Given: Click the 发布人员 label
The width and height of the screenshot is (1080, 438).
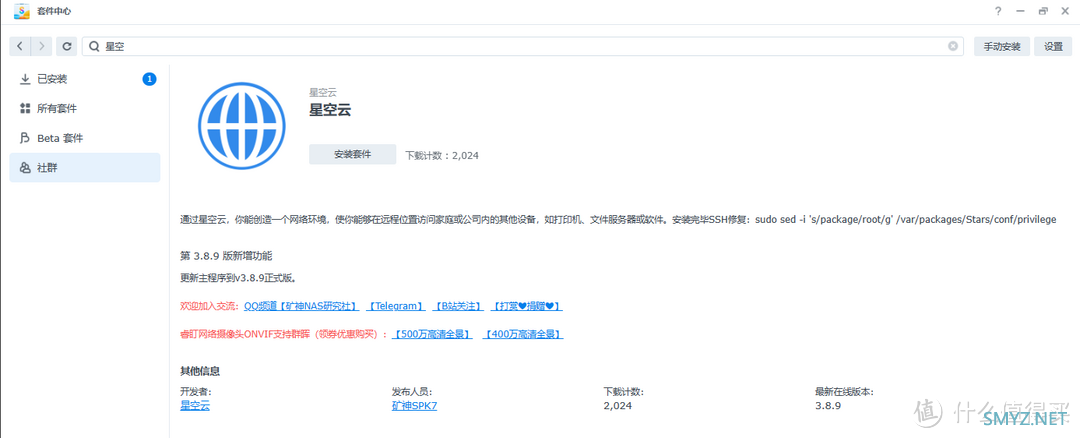Looking at the screenshot, I should point(412,392).
